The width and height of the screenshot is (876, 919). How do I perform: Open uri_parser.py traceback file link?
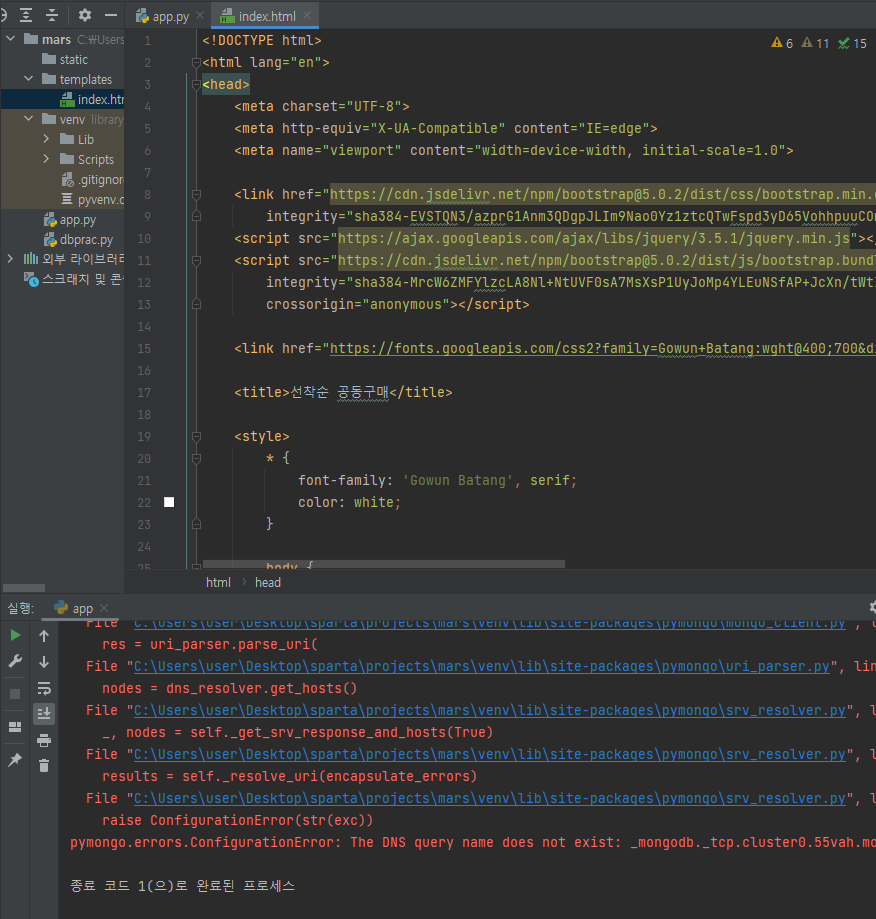point(482,666)
